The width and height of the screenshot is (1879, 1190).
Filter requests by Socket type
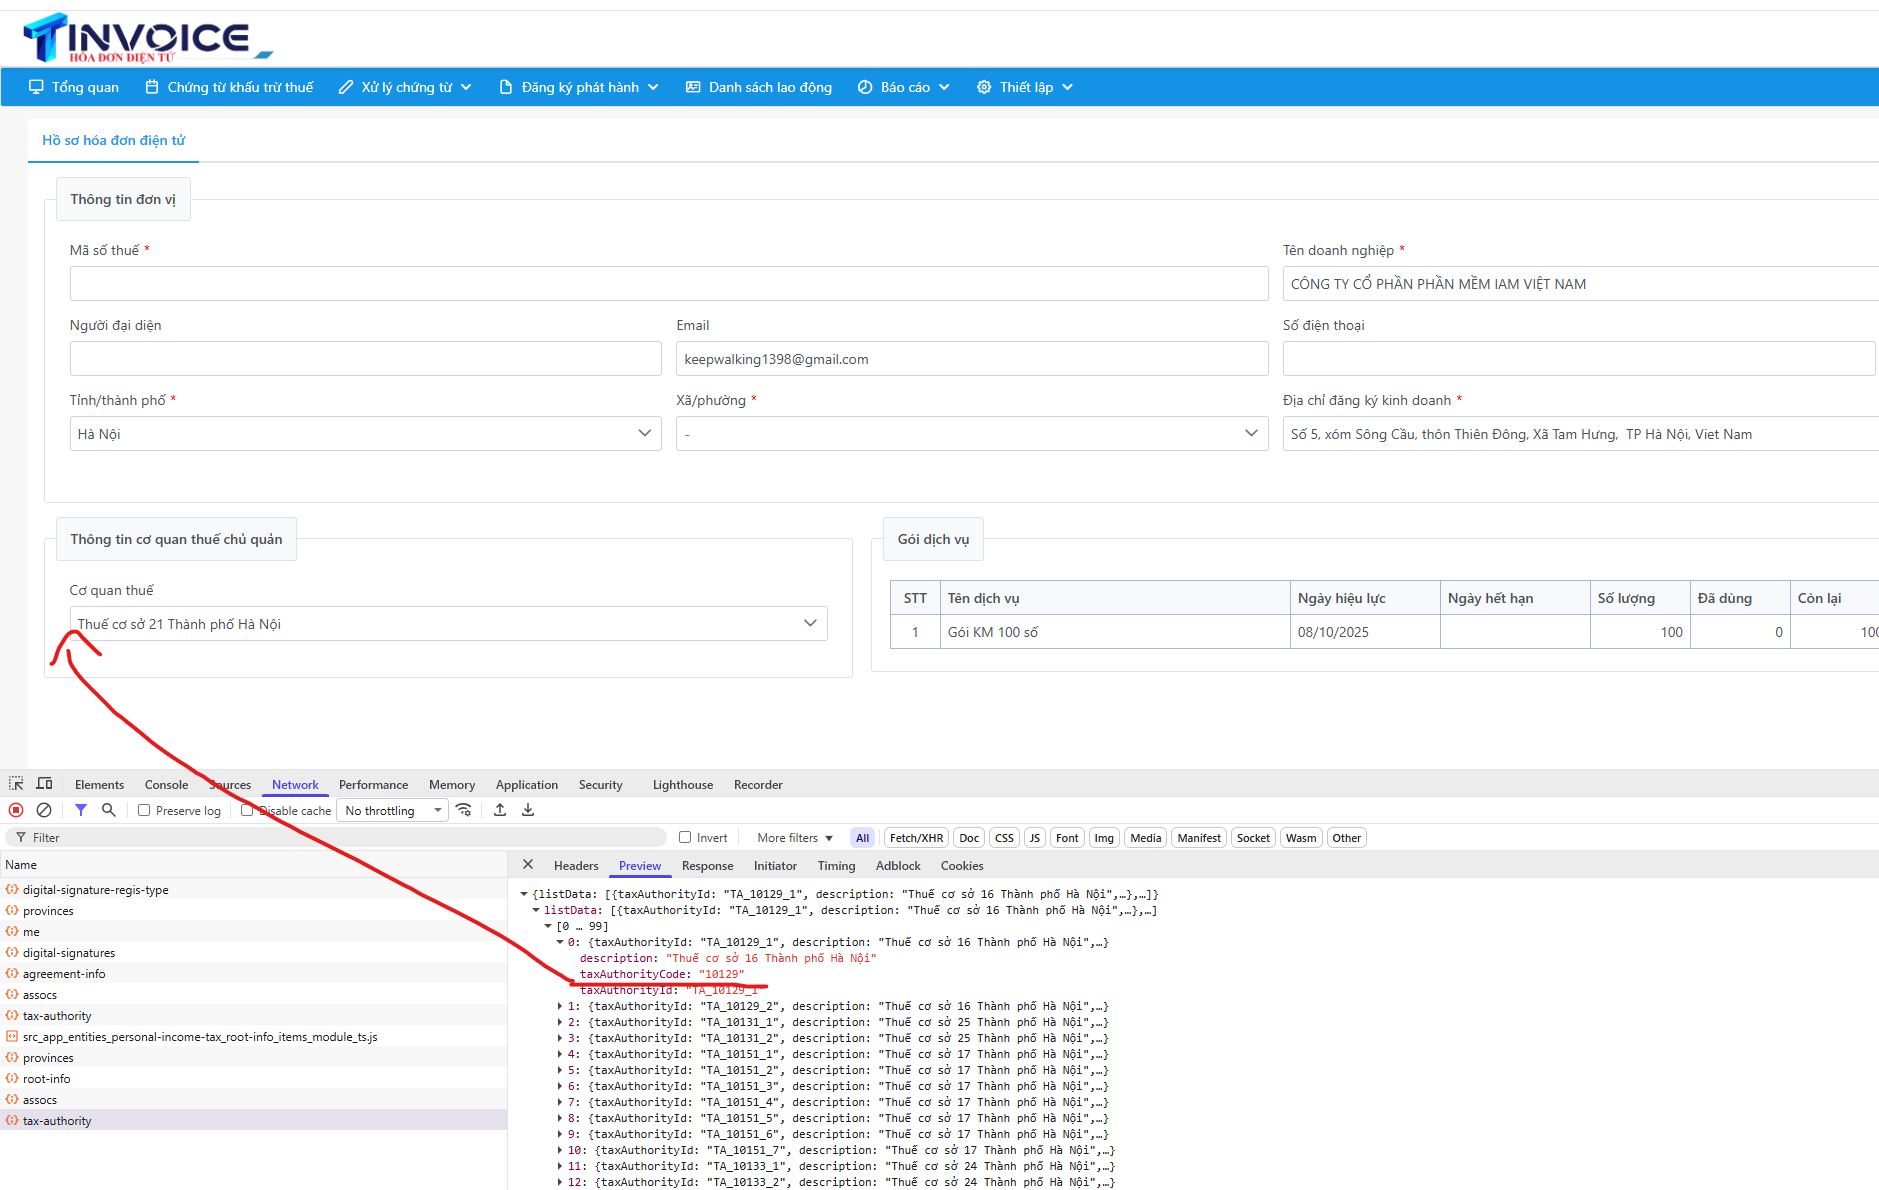point(1253,838)
